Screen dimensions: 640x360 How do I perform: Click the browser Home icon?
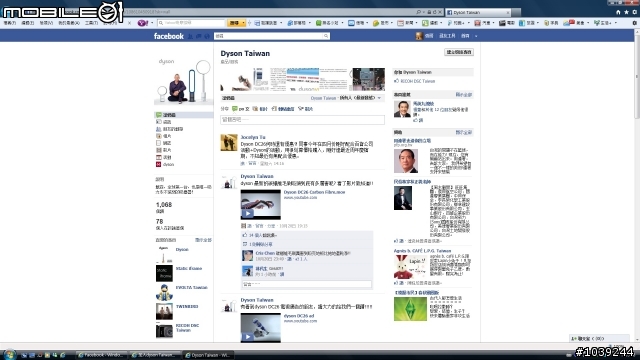coord(618,12)
